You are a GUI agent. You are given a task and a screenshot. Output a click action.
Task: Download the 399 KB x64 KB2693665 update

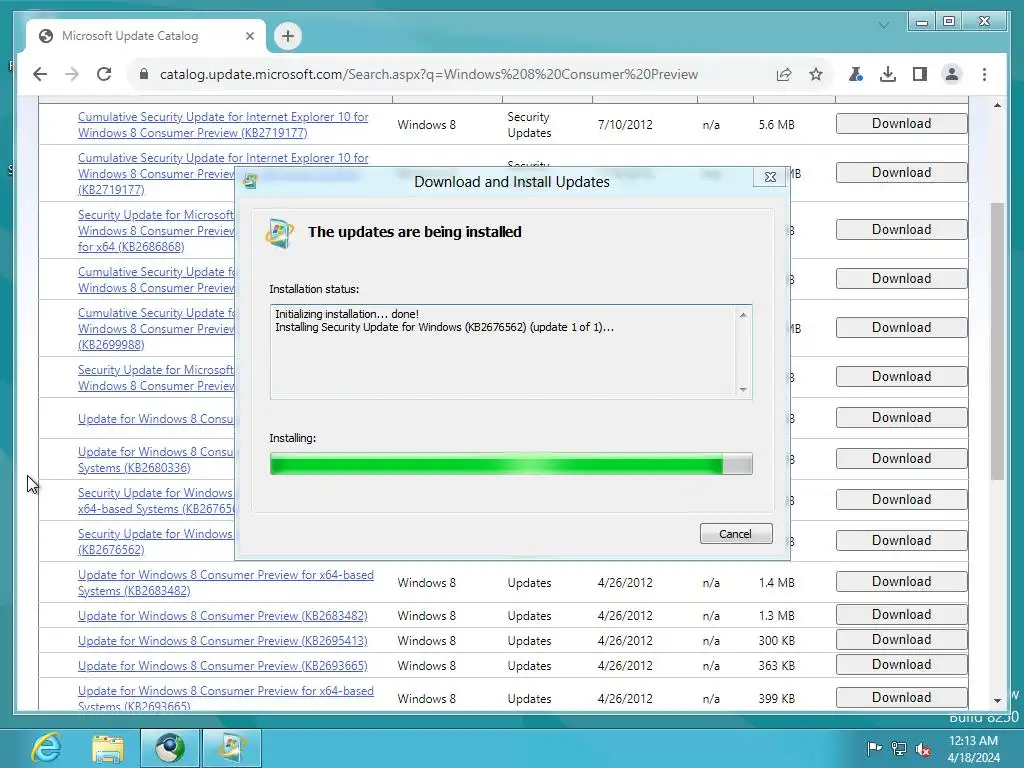coord(901,697)
